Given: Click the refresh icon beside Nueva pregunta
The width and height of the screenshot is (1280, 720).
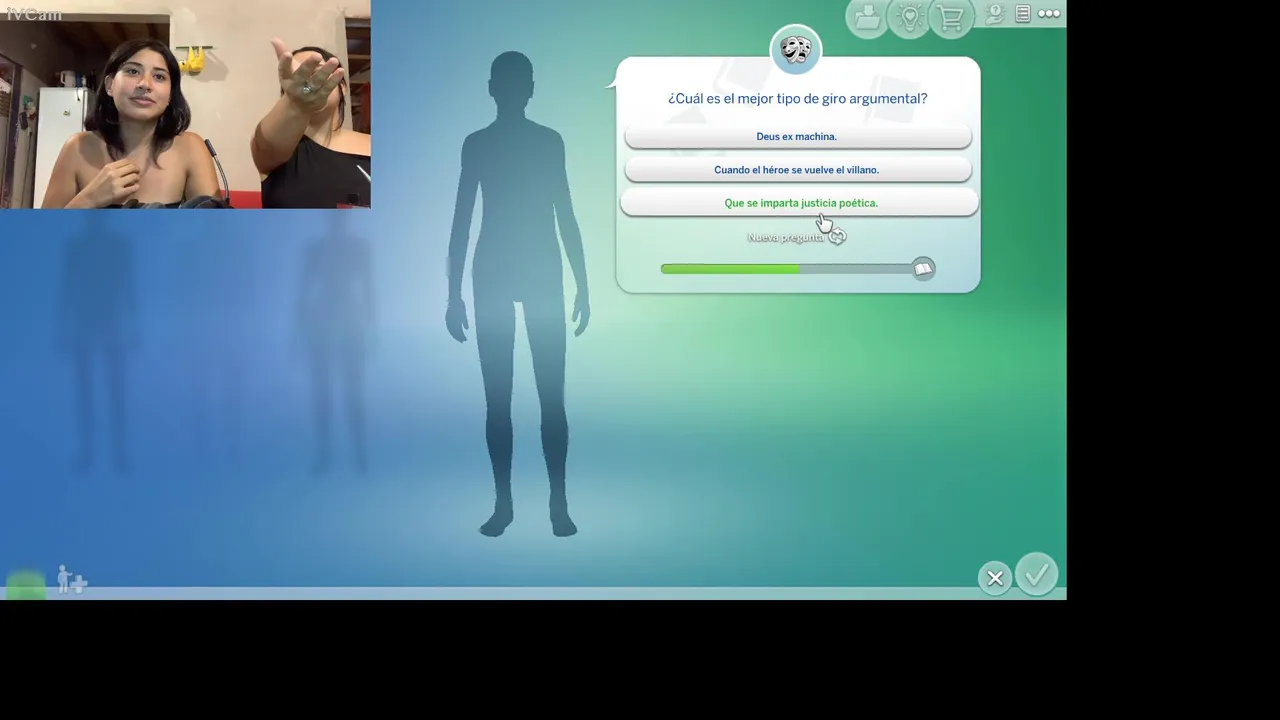Looking at the screenshot, I should (837, 237).
